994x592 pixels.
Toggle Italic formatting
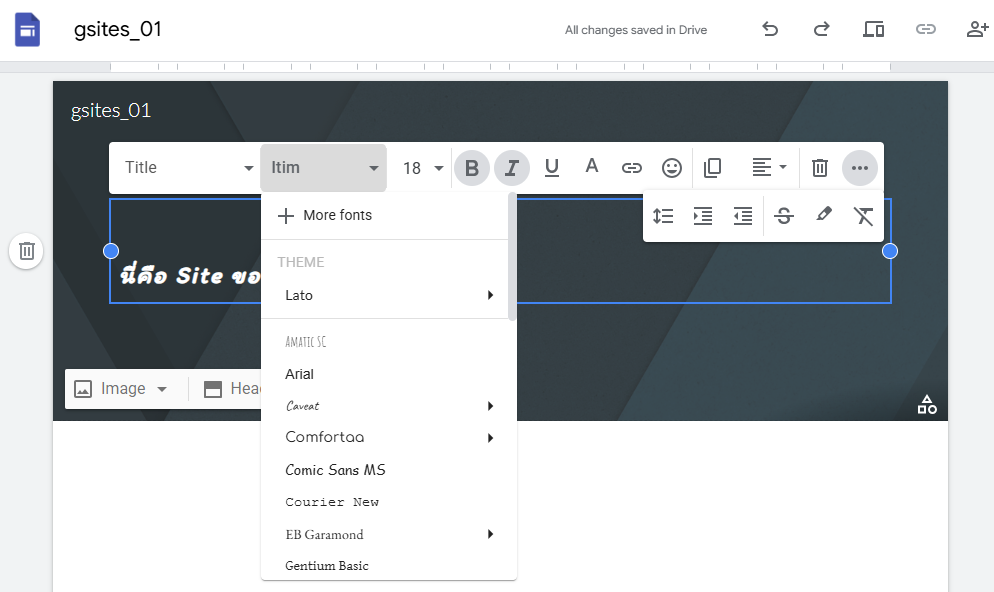(512, 168)
